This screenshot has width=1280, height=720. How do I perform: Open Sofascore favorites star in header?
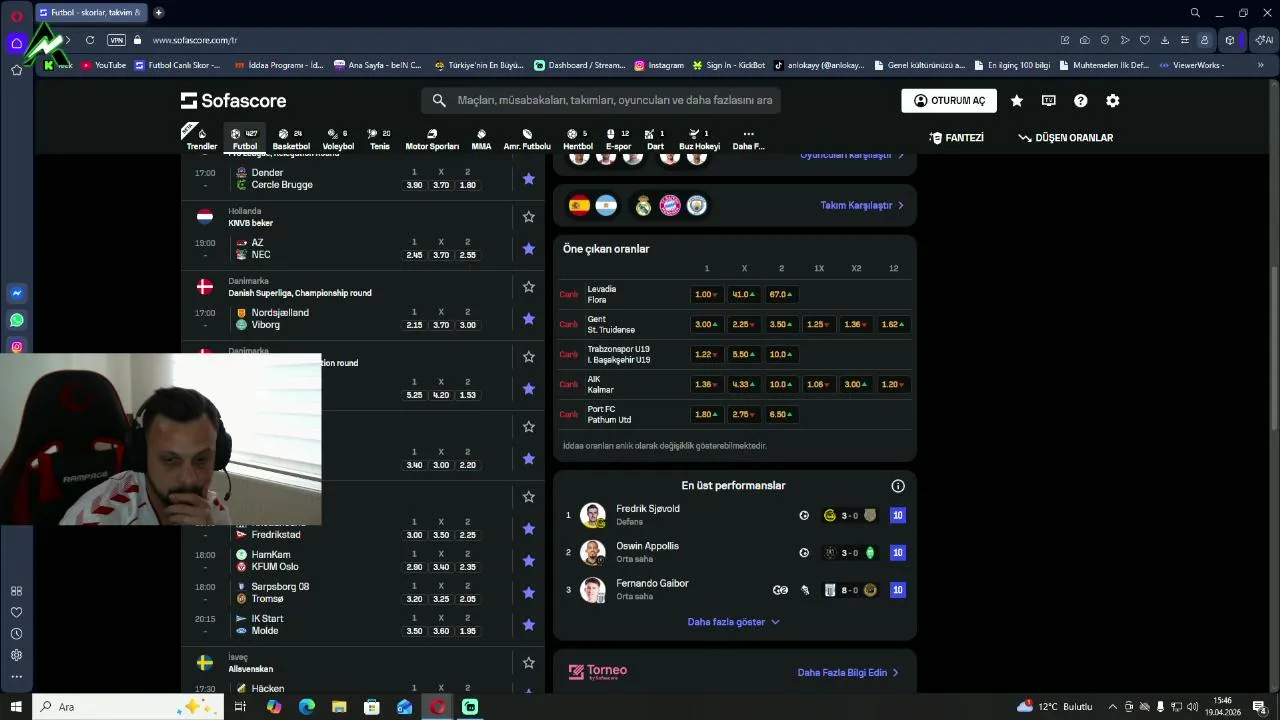[1017, 101]
